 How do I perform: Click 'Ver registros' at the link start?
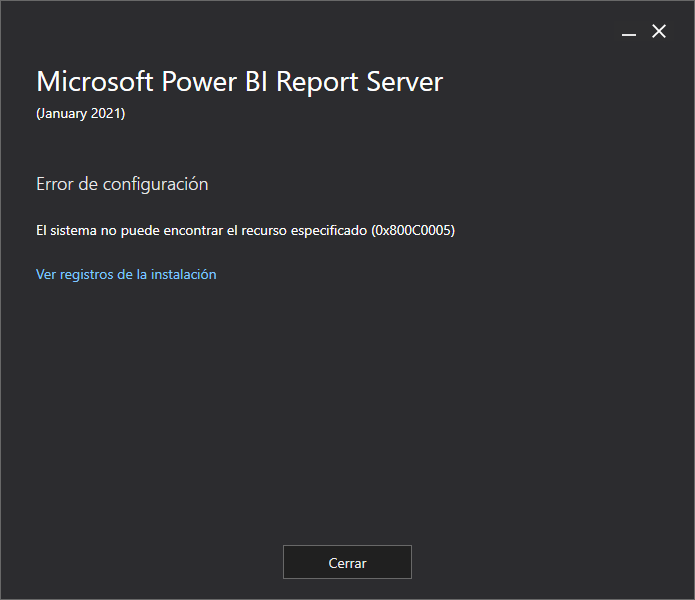pos(74,274)
